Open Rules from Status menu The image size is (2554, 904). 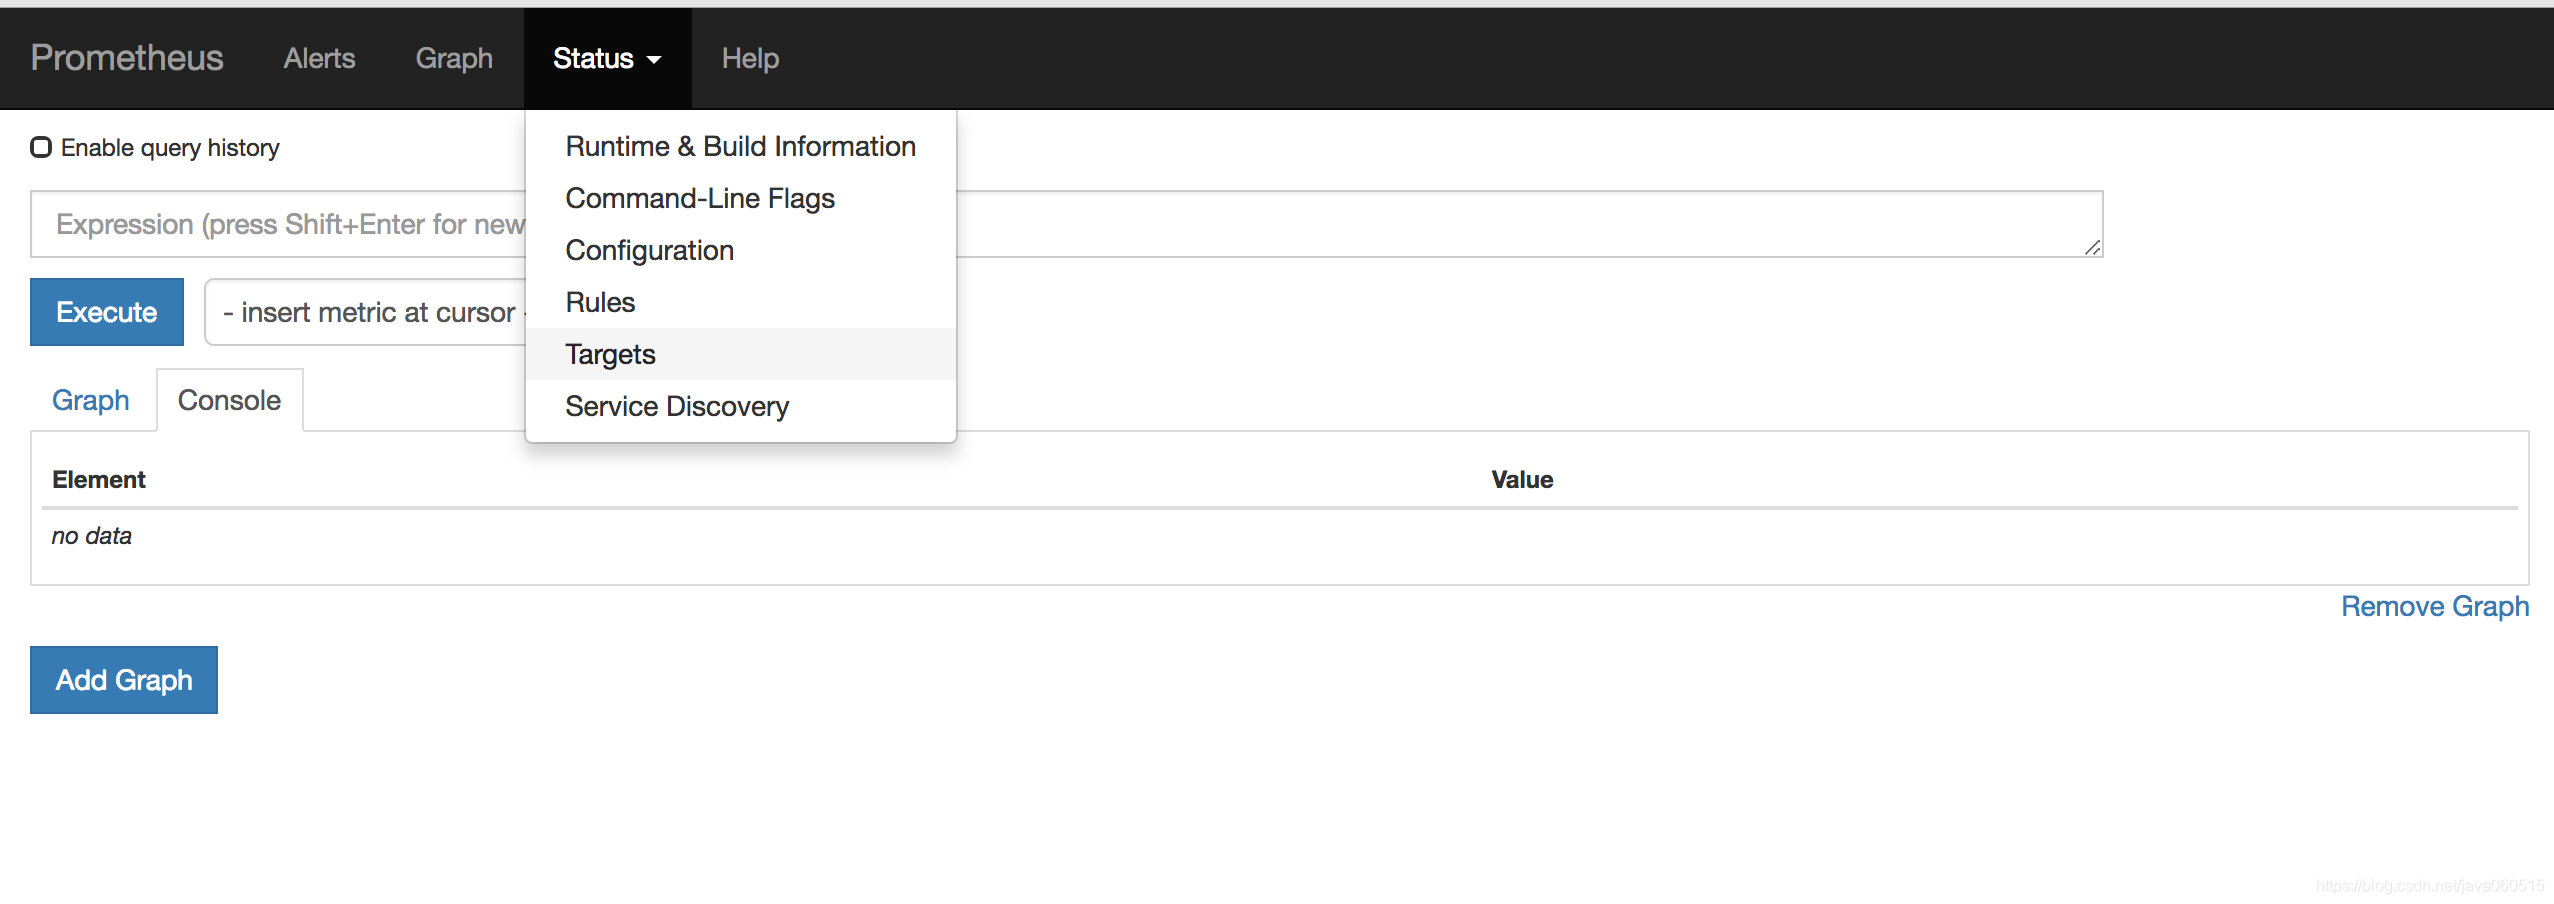[740, 302]
